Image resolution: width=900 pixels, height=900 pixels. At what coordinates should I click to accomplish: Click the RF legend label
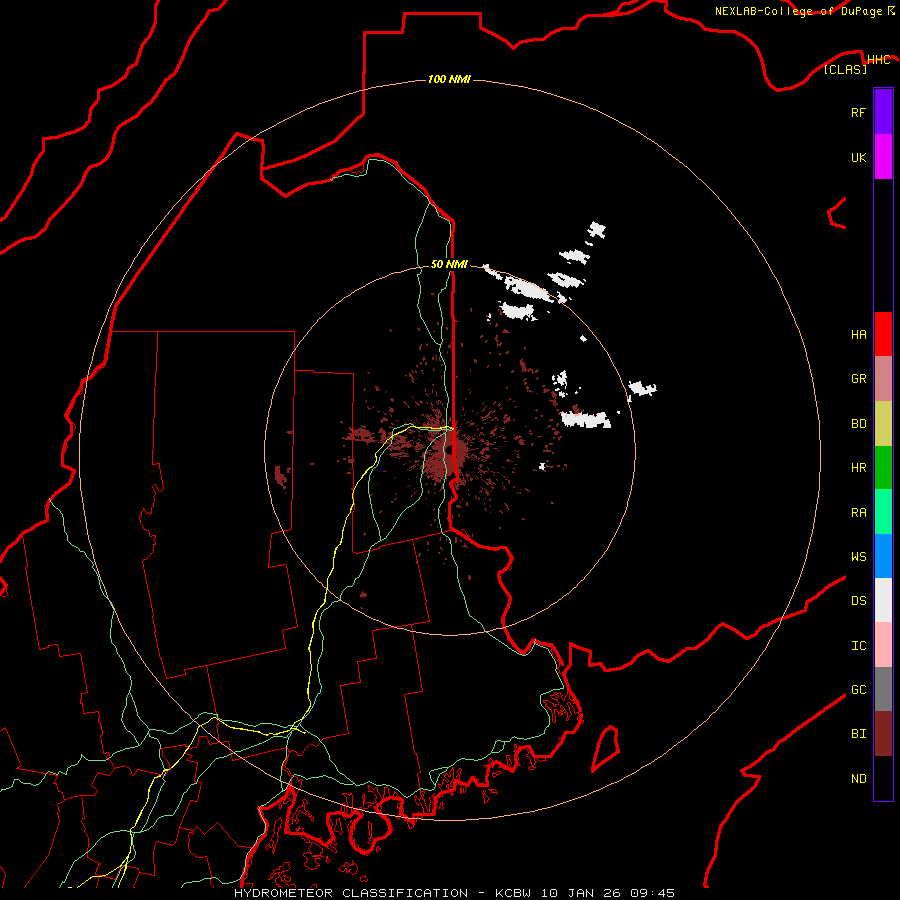(858, 113)
